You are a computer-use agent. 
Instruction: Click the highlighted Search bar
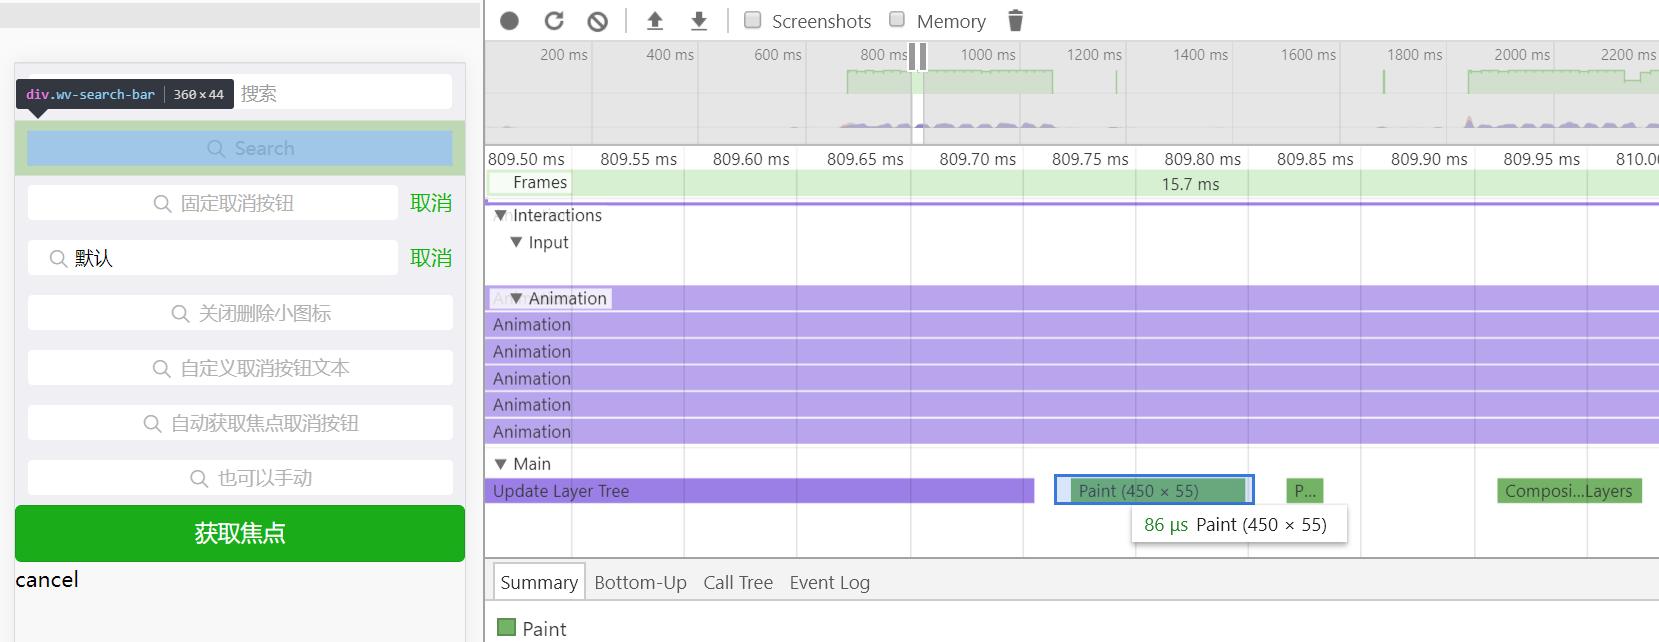[x=240, y=148]
